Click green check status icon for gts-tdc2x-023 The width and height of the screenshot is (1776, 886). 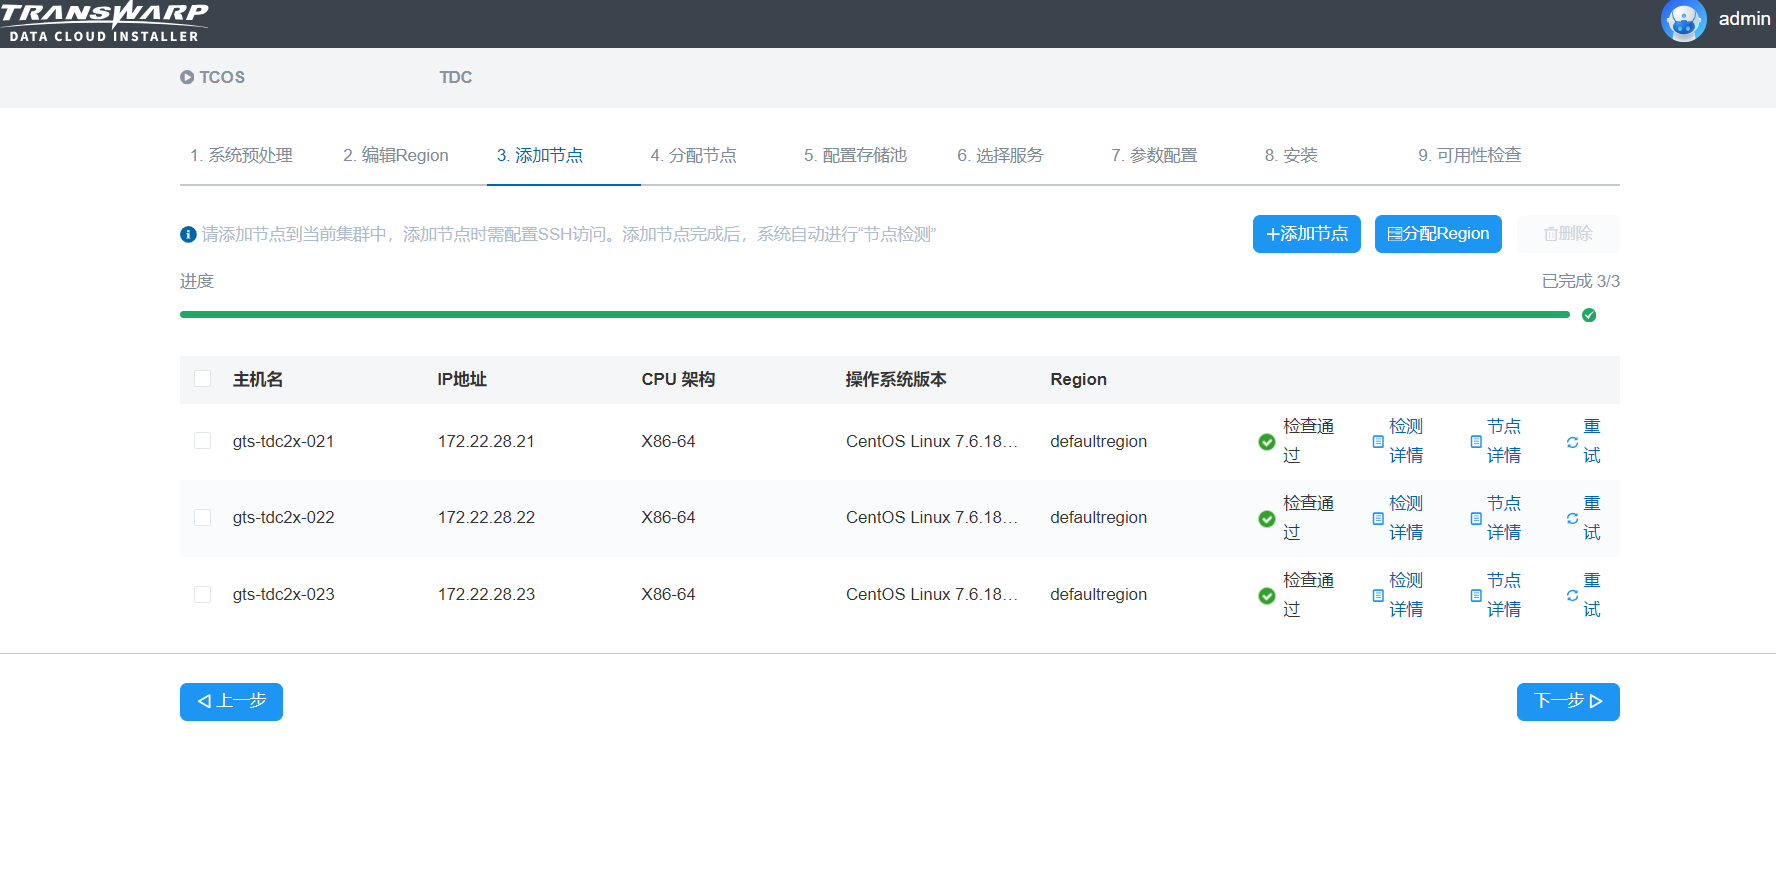(1267, 595)
